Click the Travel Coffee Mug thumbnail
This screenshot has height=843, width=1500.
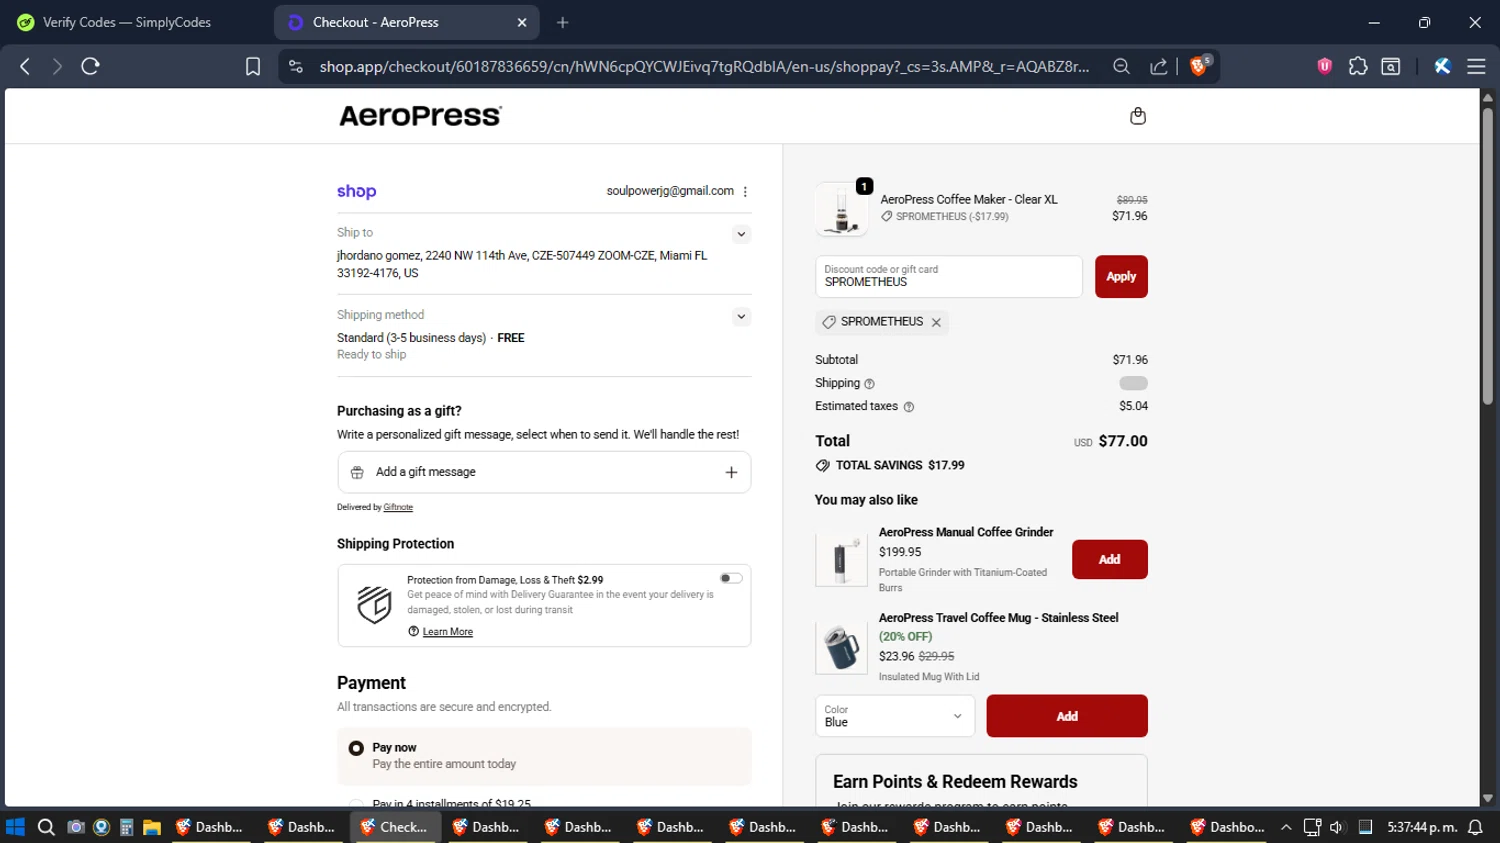point(841,647)
